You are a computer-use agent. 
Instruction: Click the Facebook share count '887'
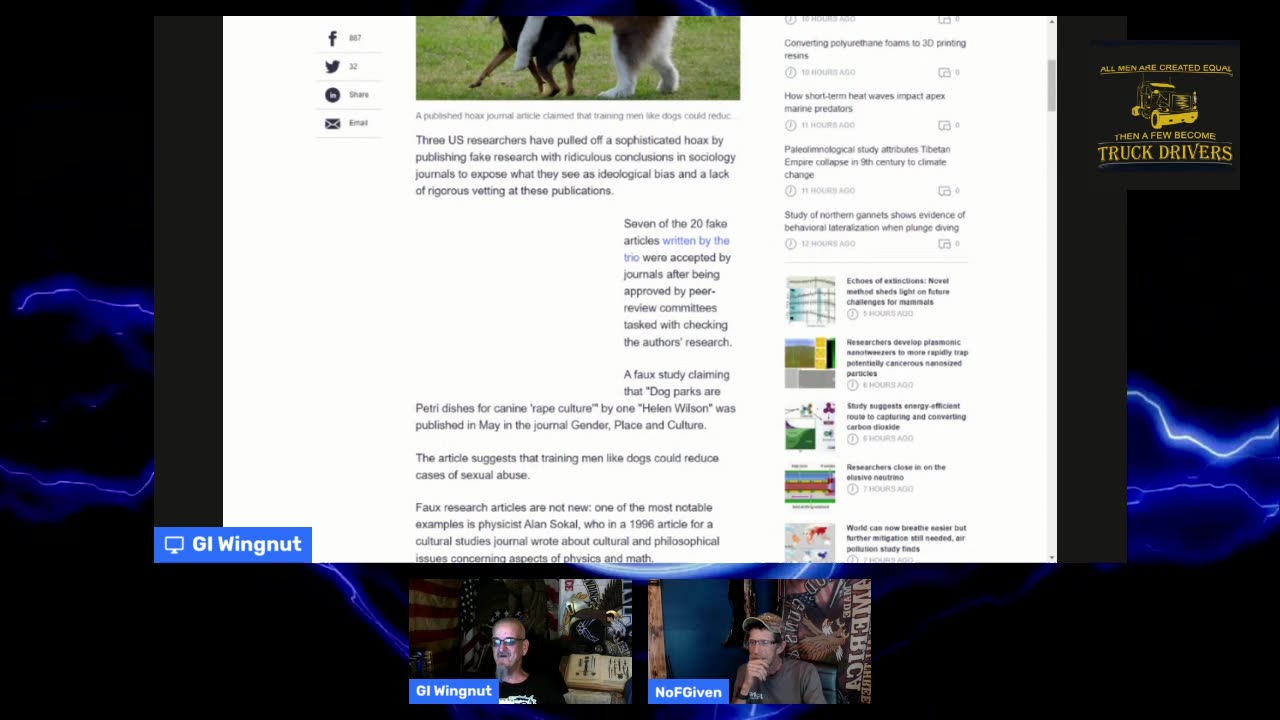click(355, 38)
